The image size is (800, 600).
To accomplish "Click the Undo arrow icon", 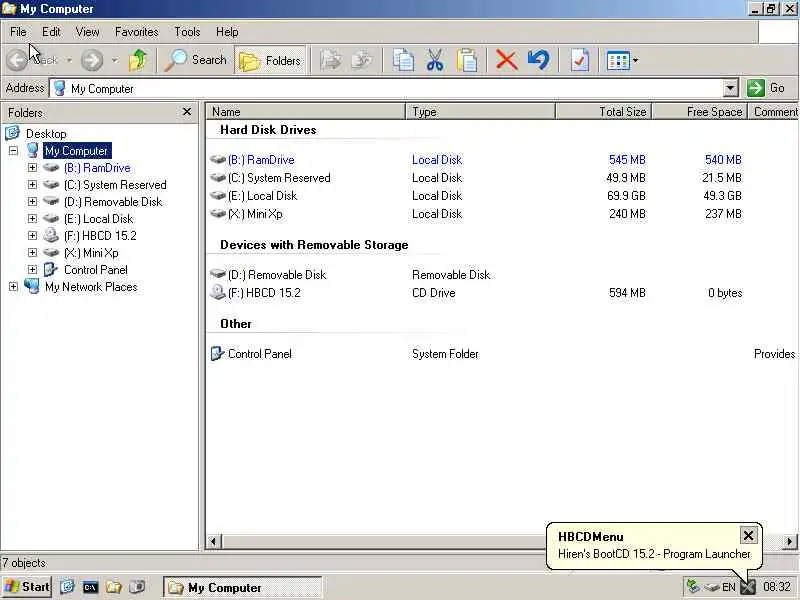I will tap(538, 60).
